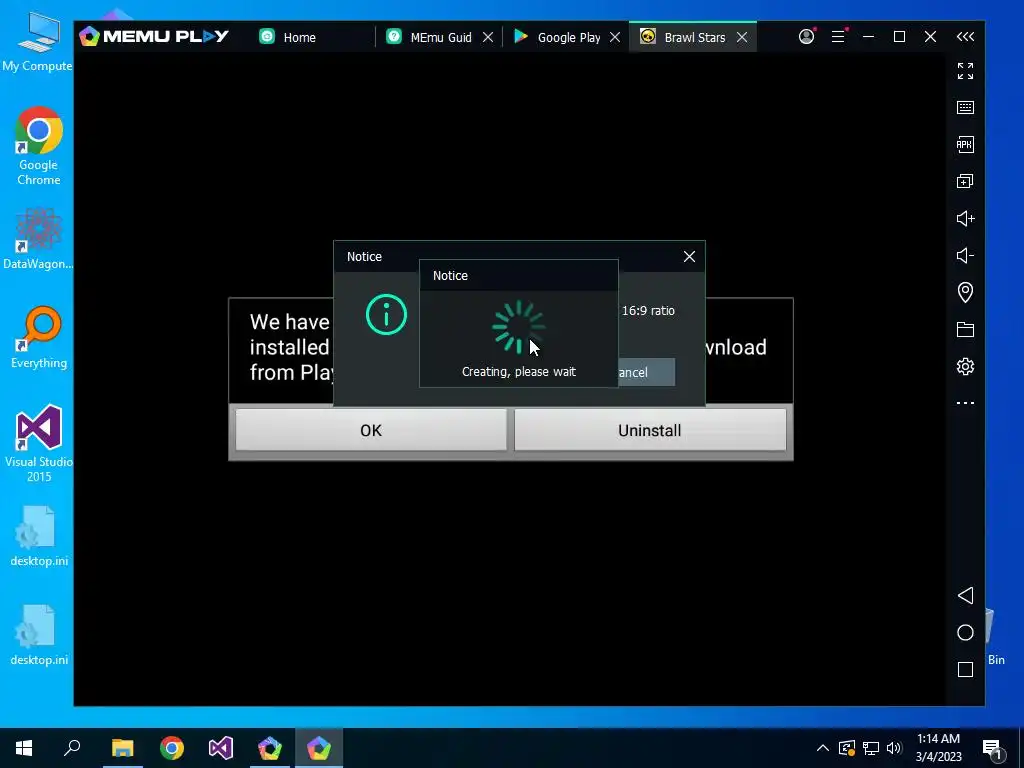Open File Explorer from the taskbar
The width and height of the screenshot is (1024, 768).
122,748
